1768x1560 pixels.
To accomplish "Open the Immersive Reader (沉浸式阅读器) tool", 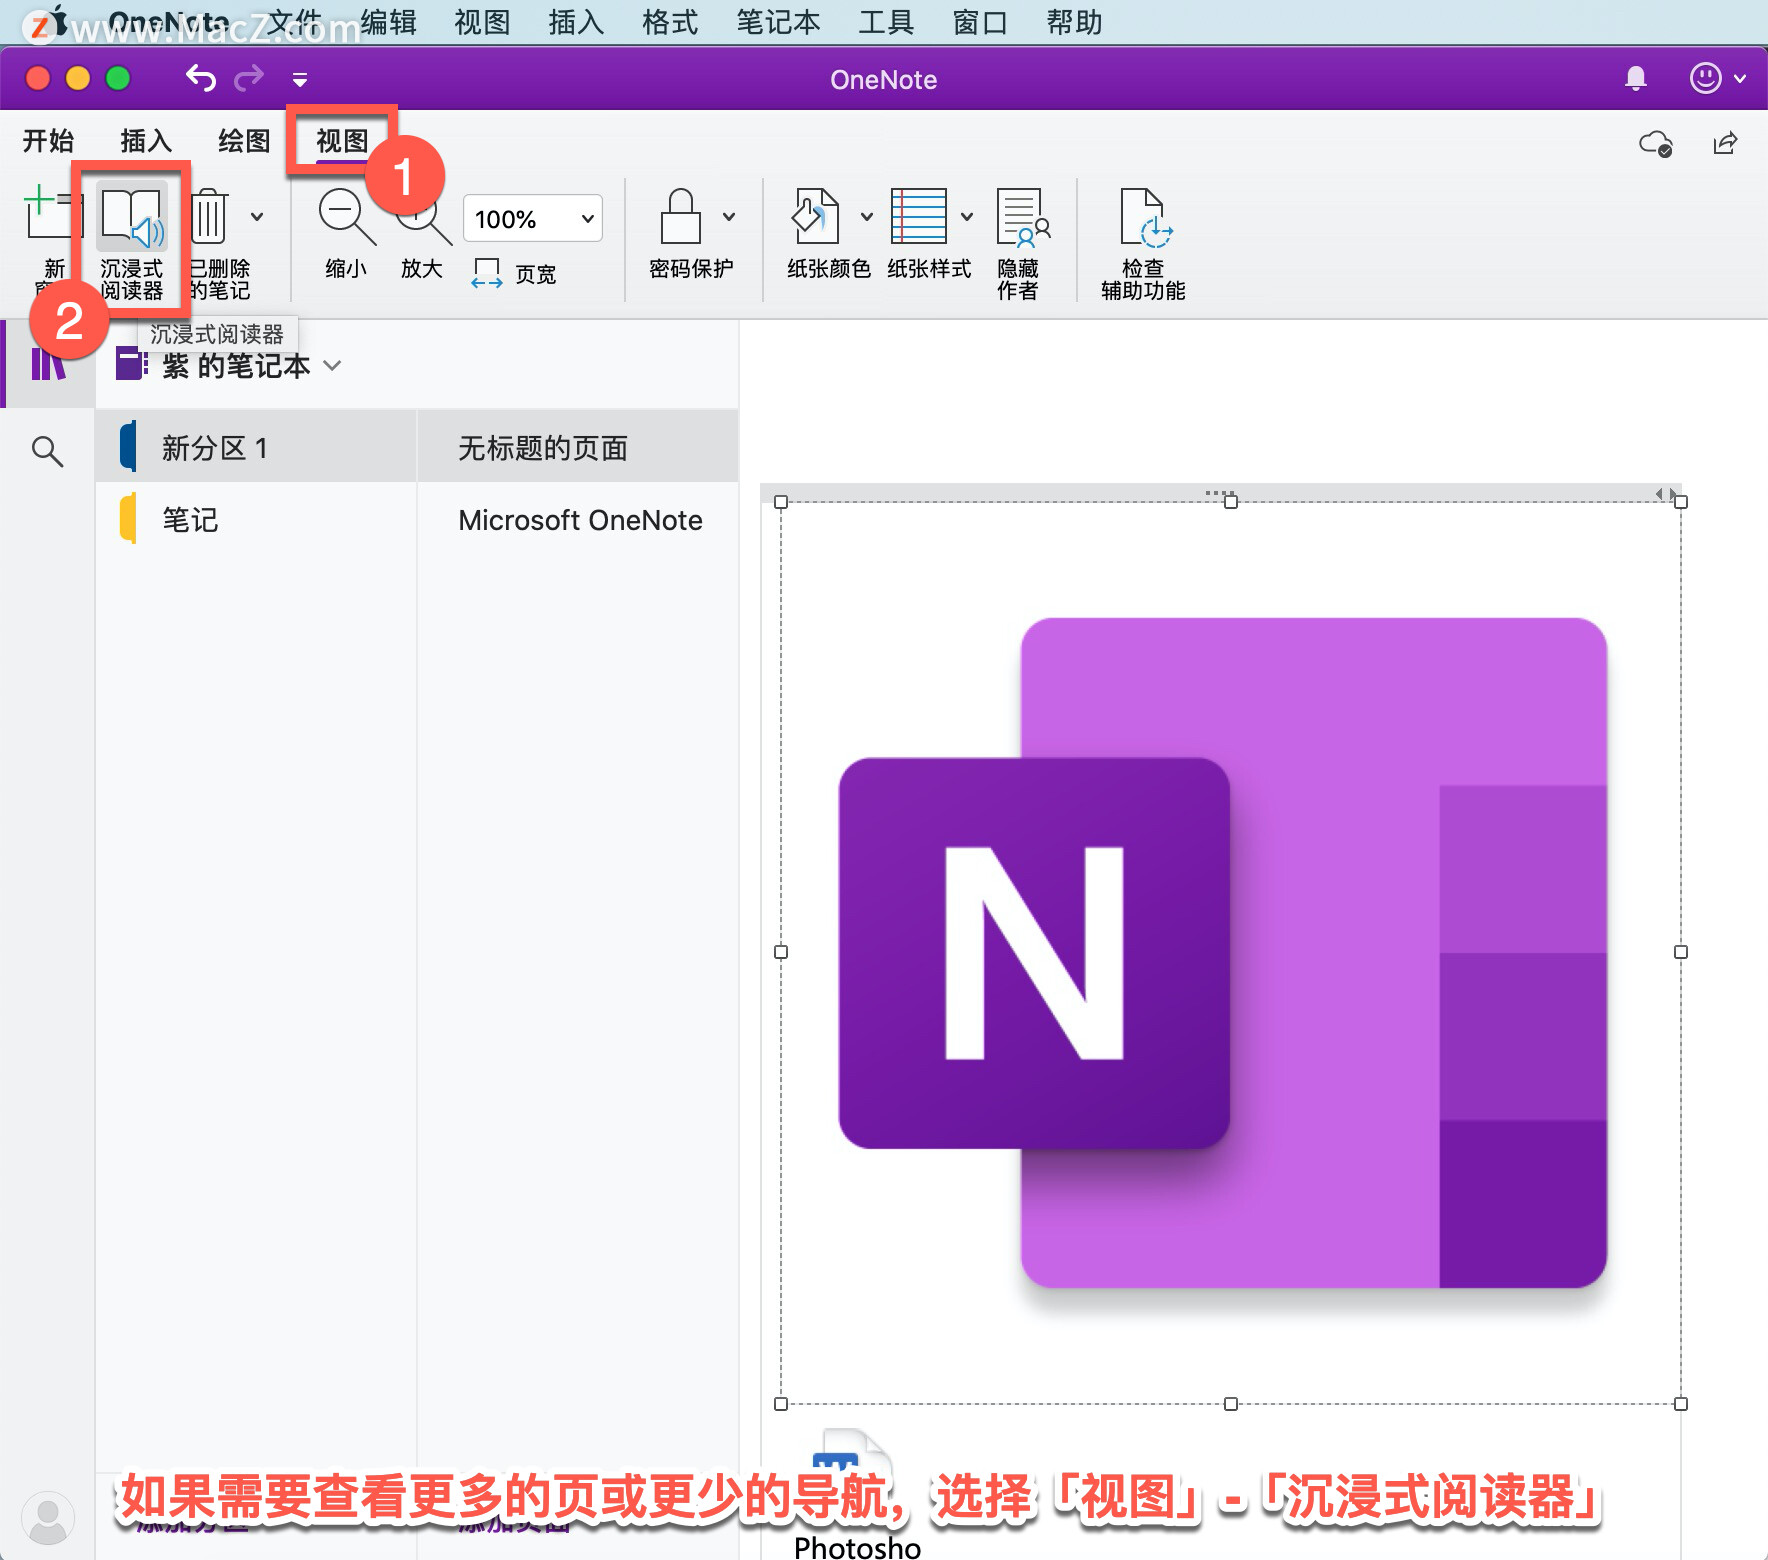I will coord(131,243).
